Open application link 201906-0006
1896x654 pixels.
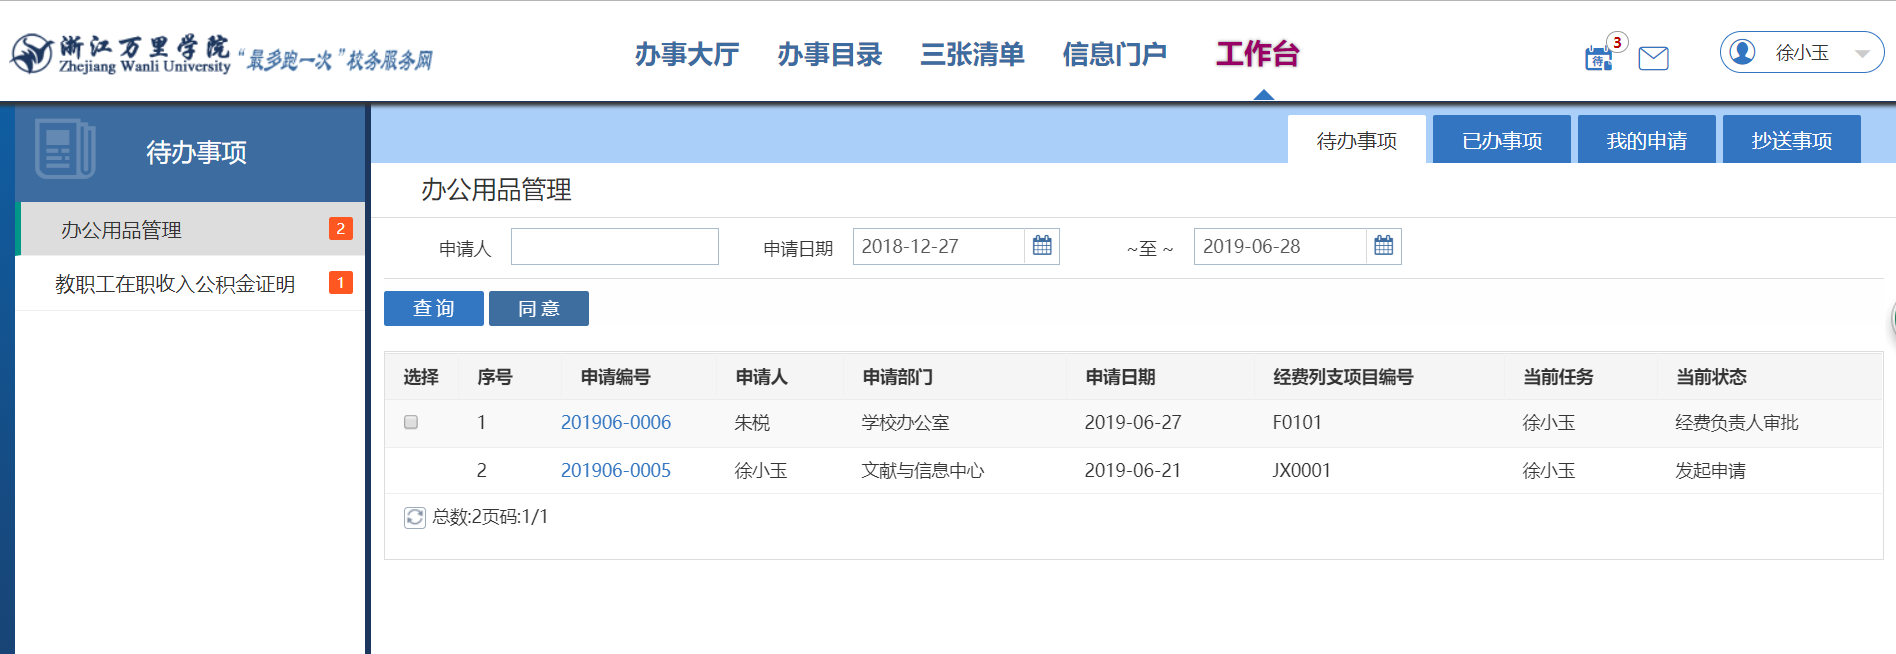click(x=615, y=422)
